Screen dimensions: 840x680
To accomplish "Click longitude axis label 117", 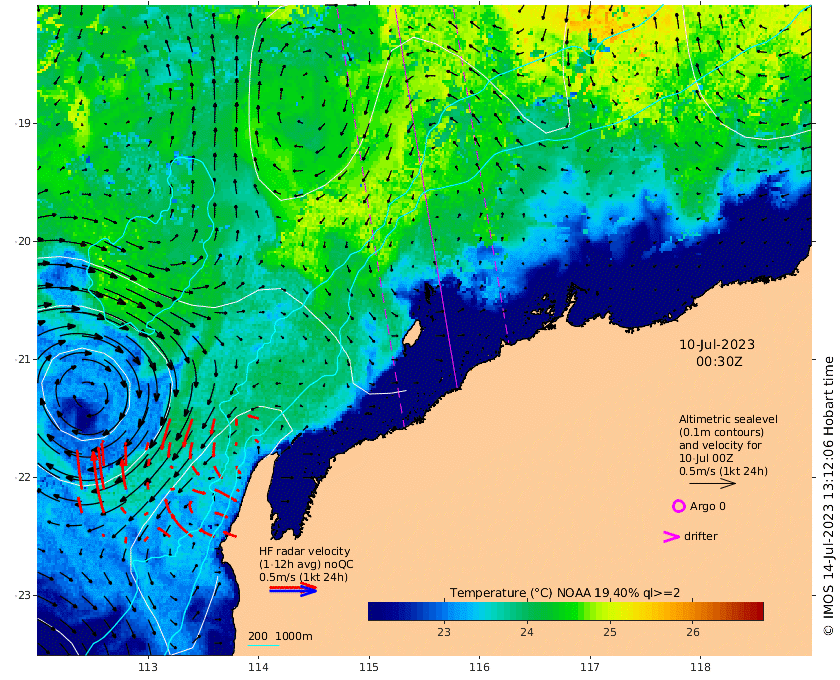I will 590,667.
